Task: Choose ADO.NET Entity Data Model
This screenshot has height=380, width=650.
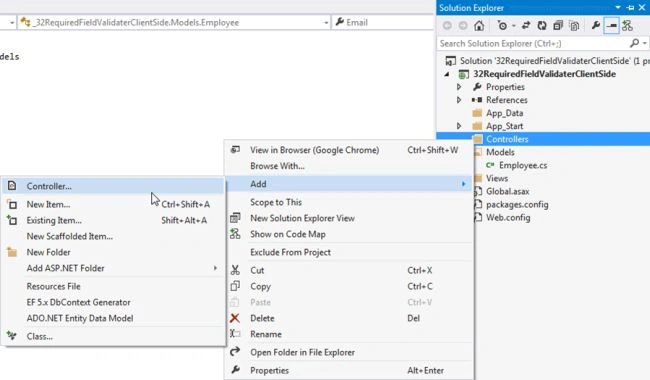Action: coord(113,318)
